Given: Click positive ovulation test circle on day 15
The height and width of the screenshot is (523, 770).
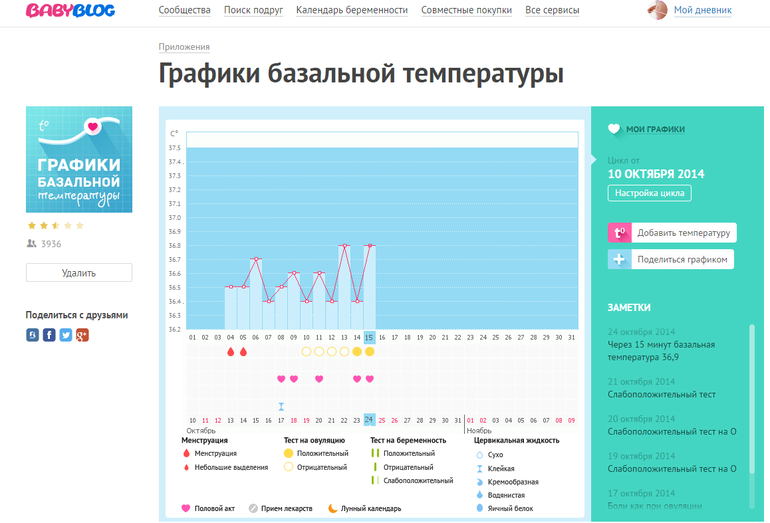Looking at the screenshot, I should (370, 352).
